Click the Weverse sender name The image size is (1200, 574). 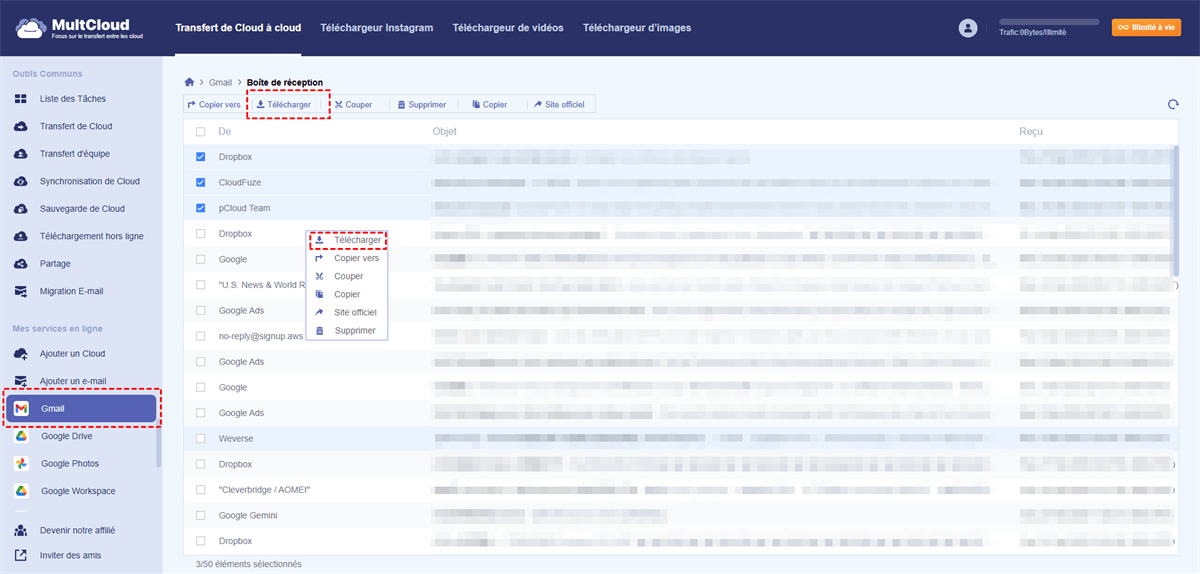(x=236, y=439)
